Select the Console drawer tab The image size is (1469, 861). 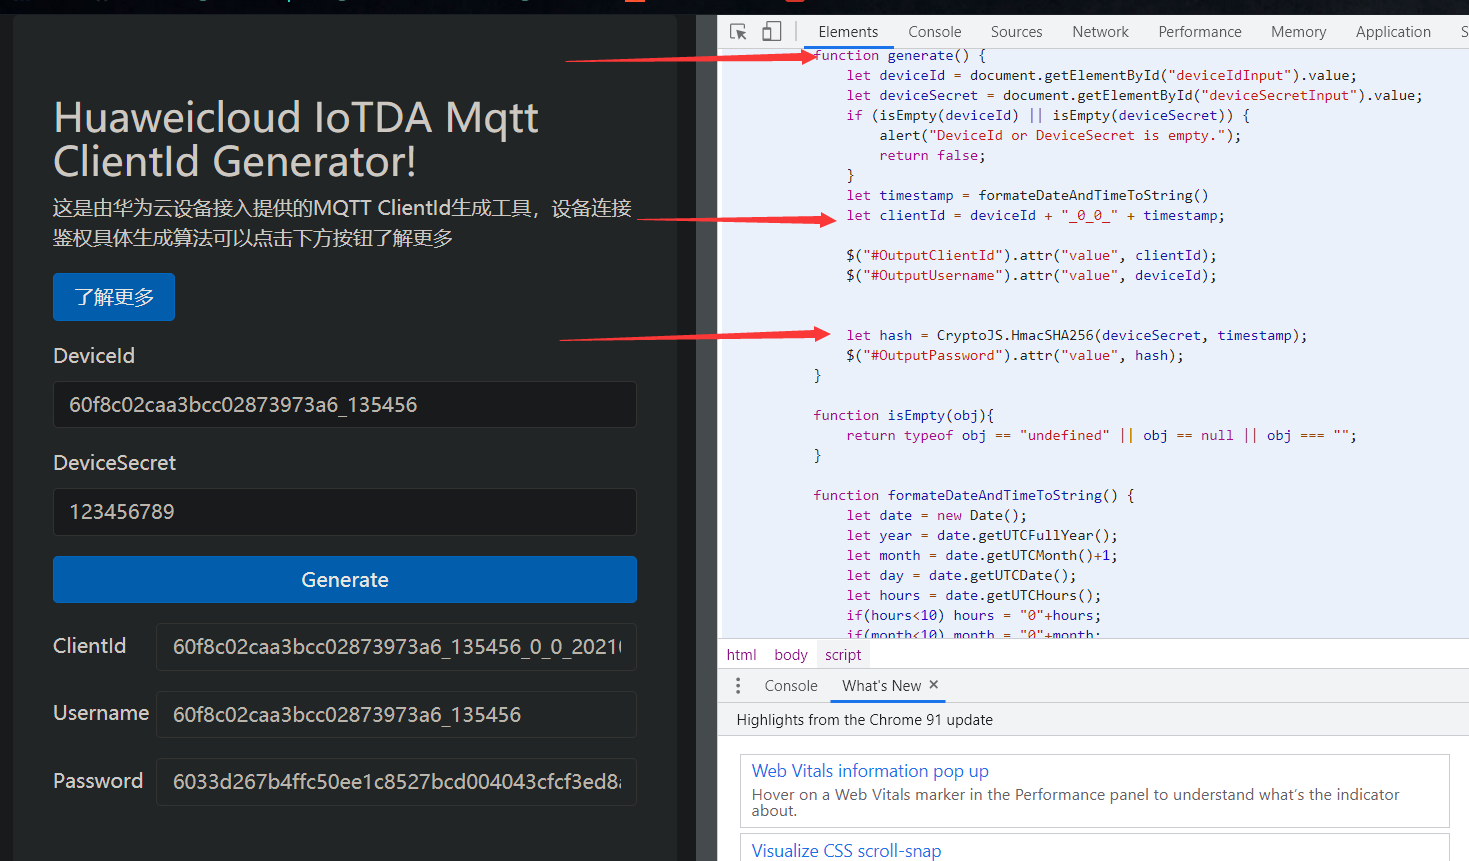click(791, 686)
